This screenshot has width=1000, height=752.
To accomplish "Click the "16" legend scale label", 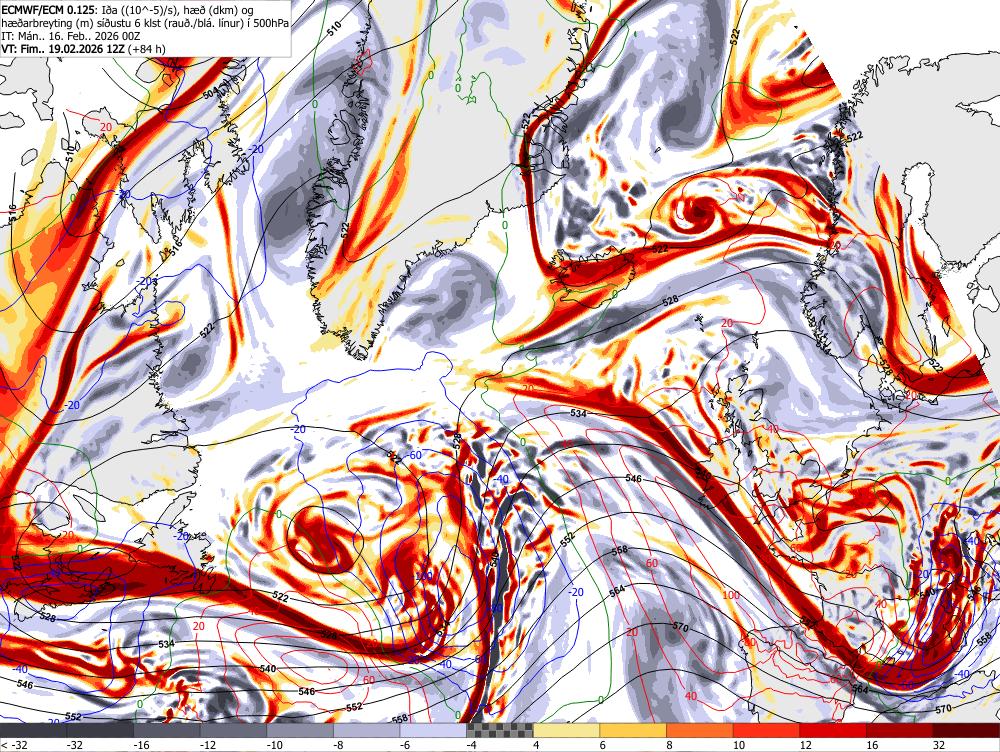I will [872, 745].
